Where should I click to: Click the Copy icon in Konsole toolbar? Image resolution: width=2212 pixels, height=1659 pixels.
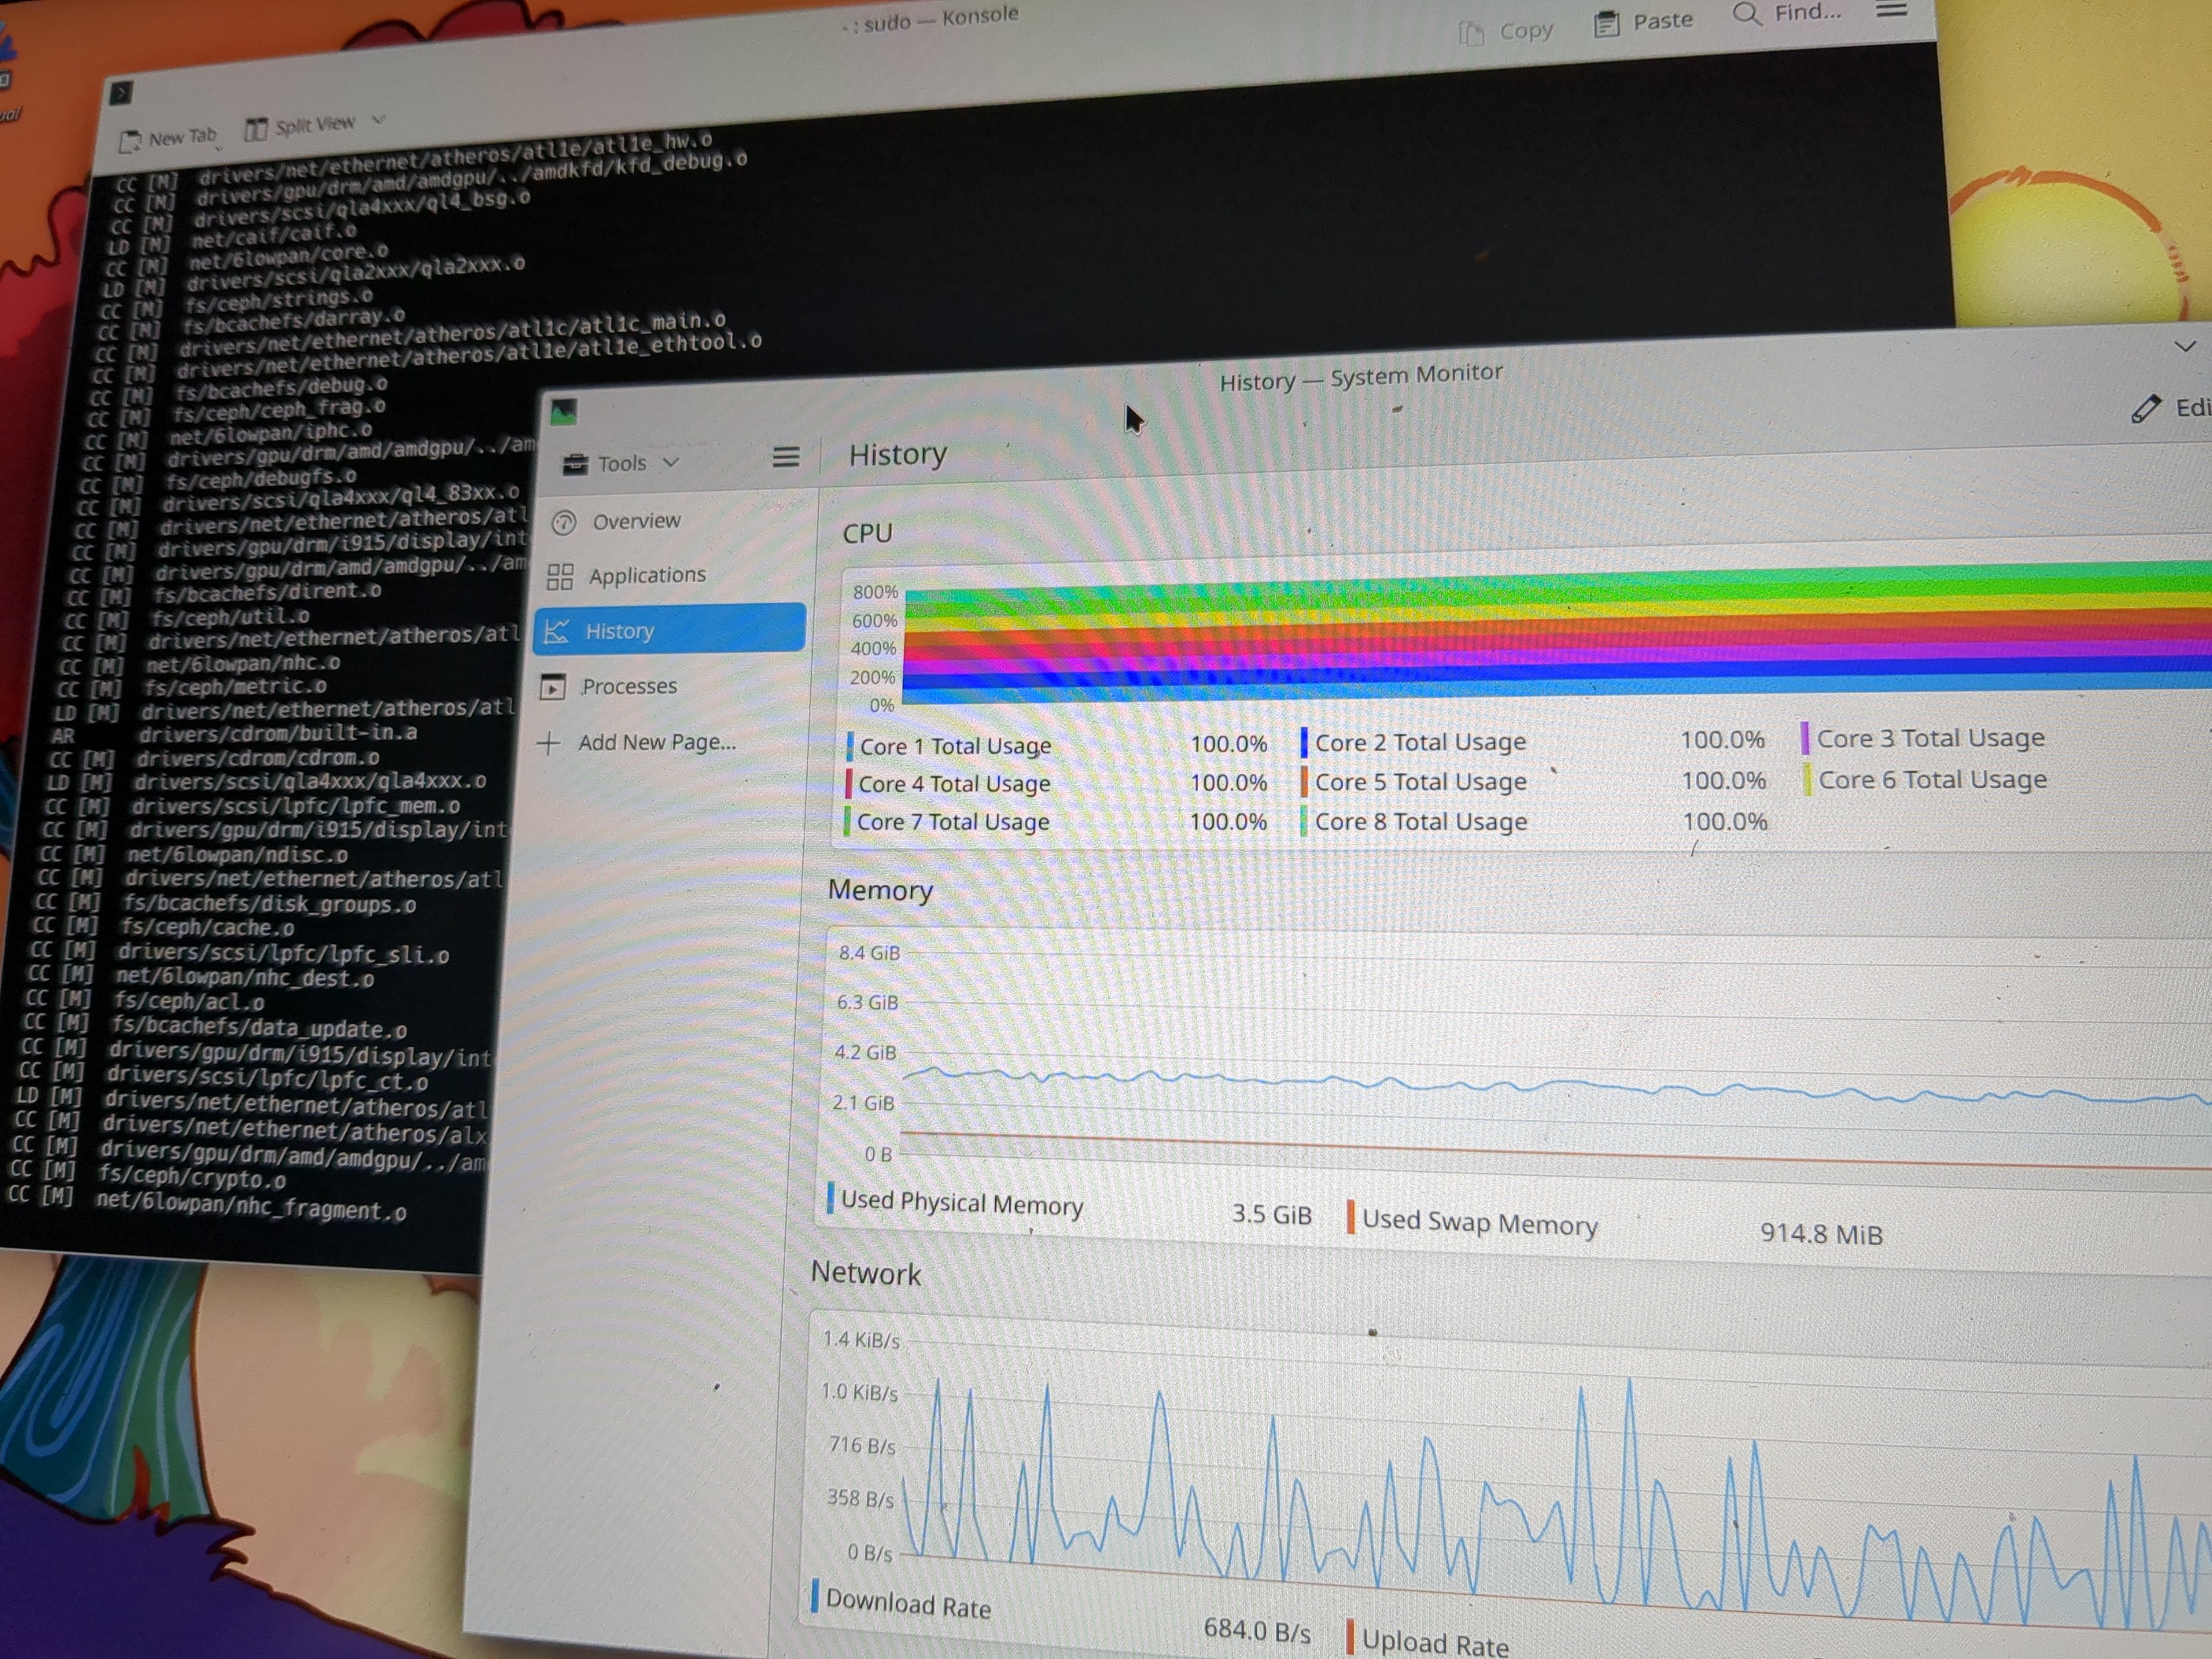(x=1470, y=30)
